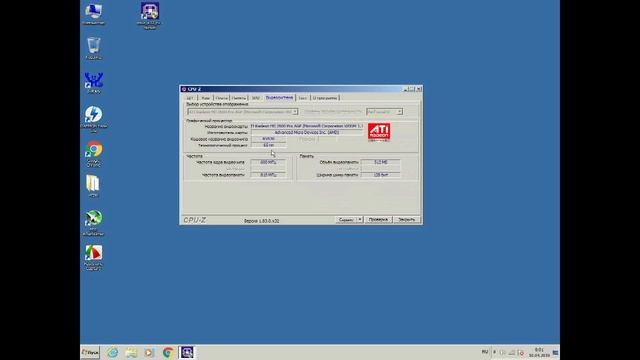Open Windows Media Player from the taskbar
This screenshot has height=360, width=640.
[x=149, y=352]
